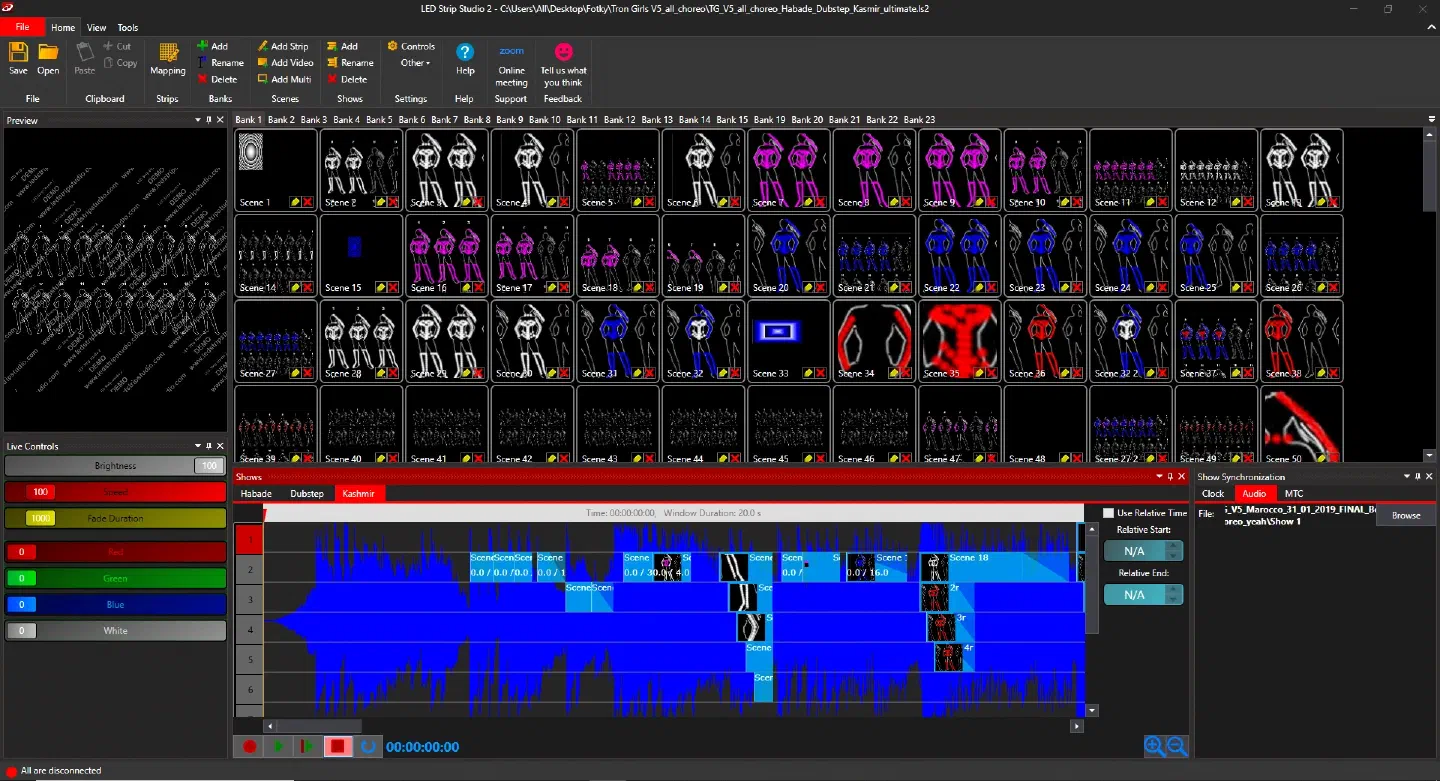Select the Scene 33 thumbnail

pos(789,341)
